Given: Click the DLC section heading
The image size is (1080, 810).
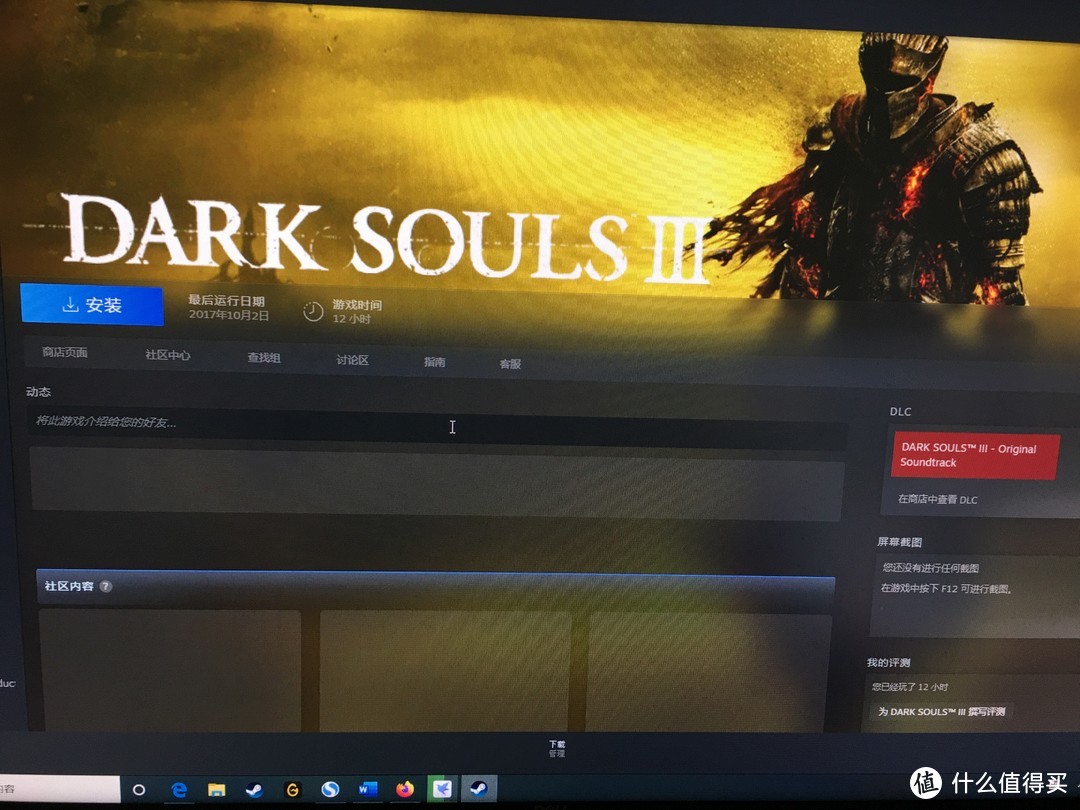Looking at the screenshot, I should click(900, 412).
